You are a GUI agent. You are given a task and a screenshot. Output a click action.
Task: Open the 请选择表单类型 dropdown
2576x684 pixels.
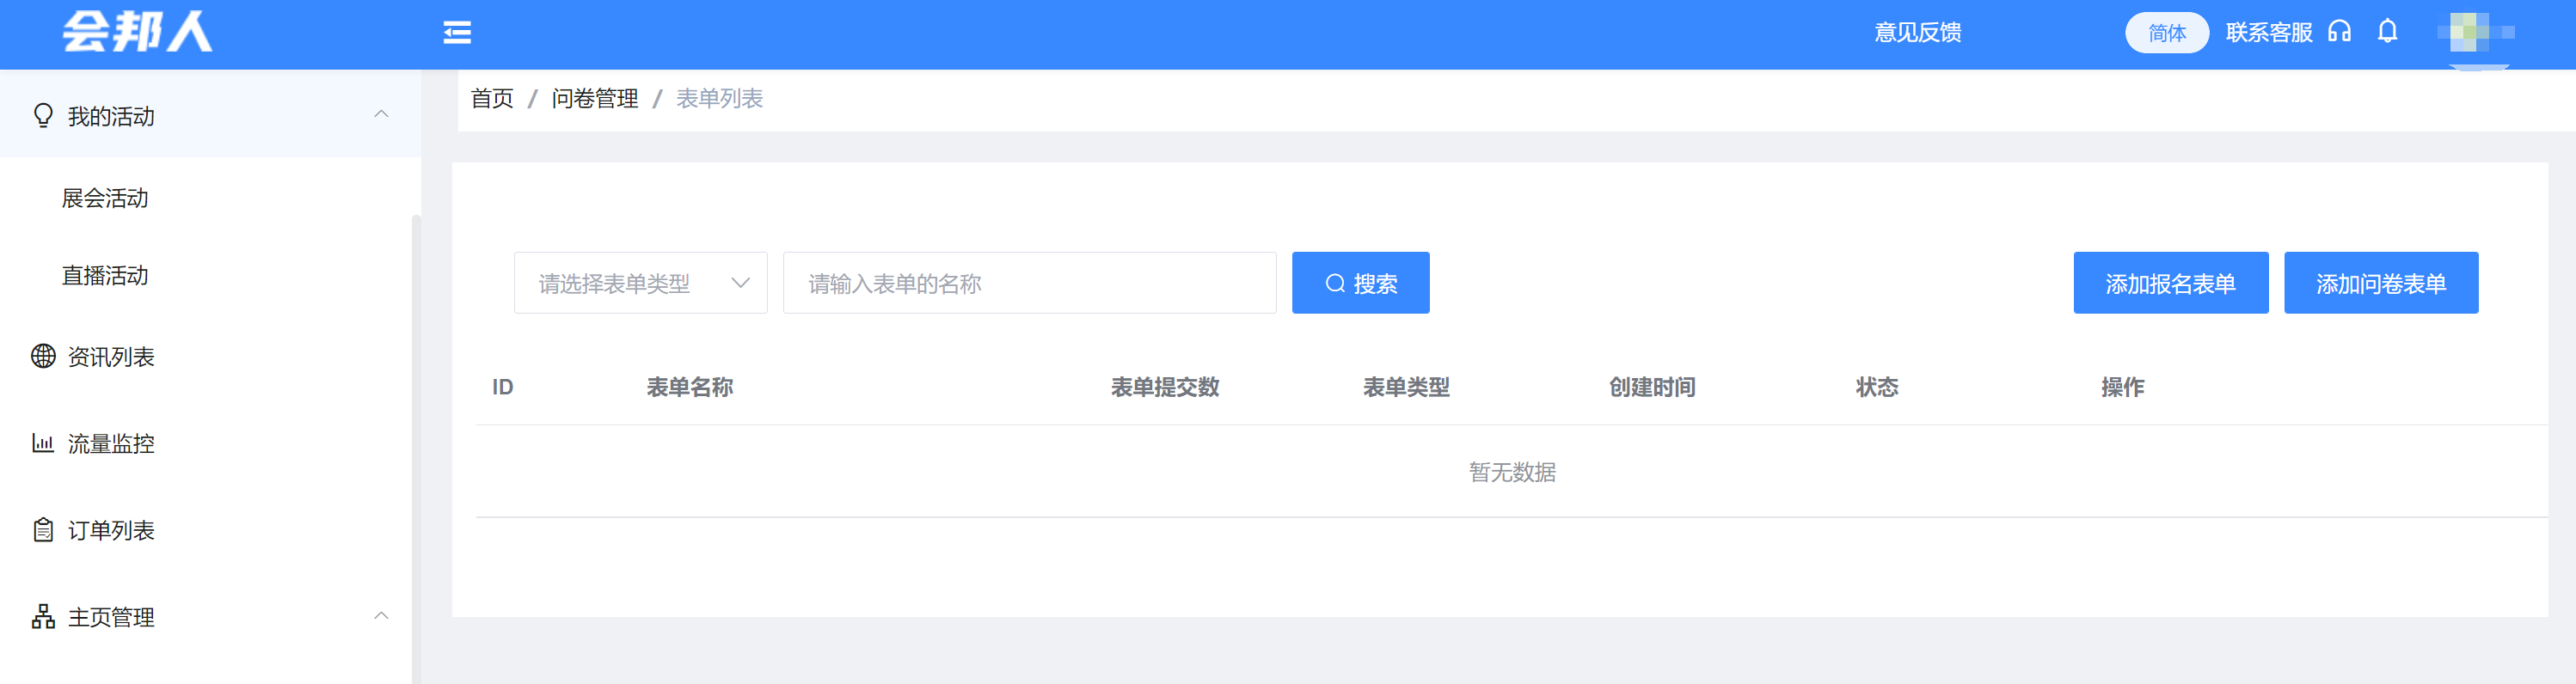pyautogui.click(x=640, y=283)
